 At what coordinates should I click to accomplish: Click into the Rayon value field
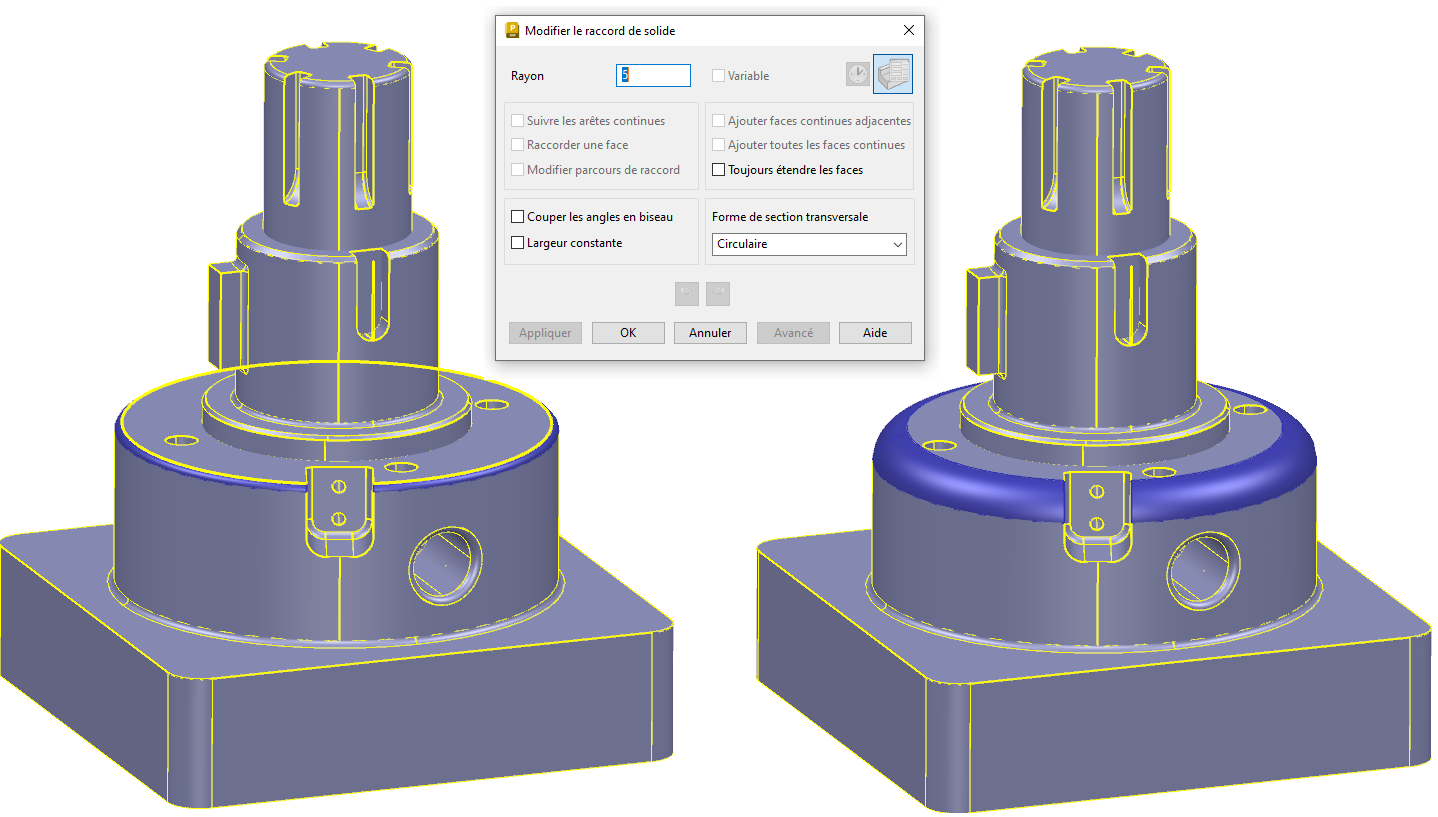654,76
